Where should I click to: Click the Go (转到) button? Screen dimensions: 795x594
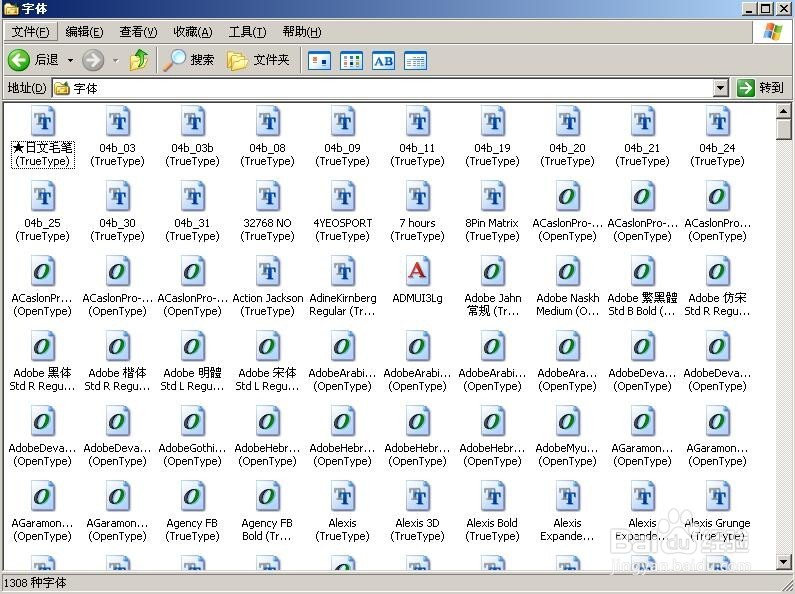(x=760, y=88)
